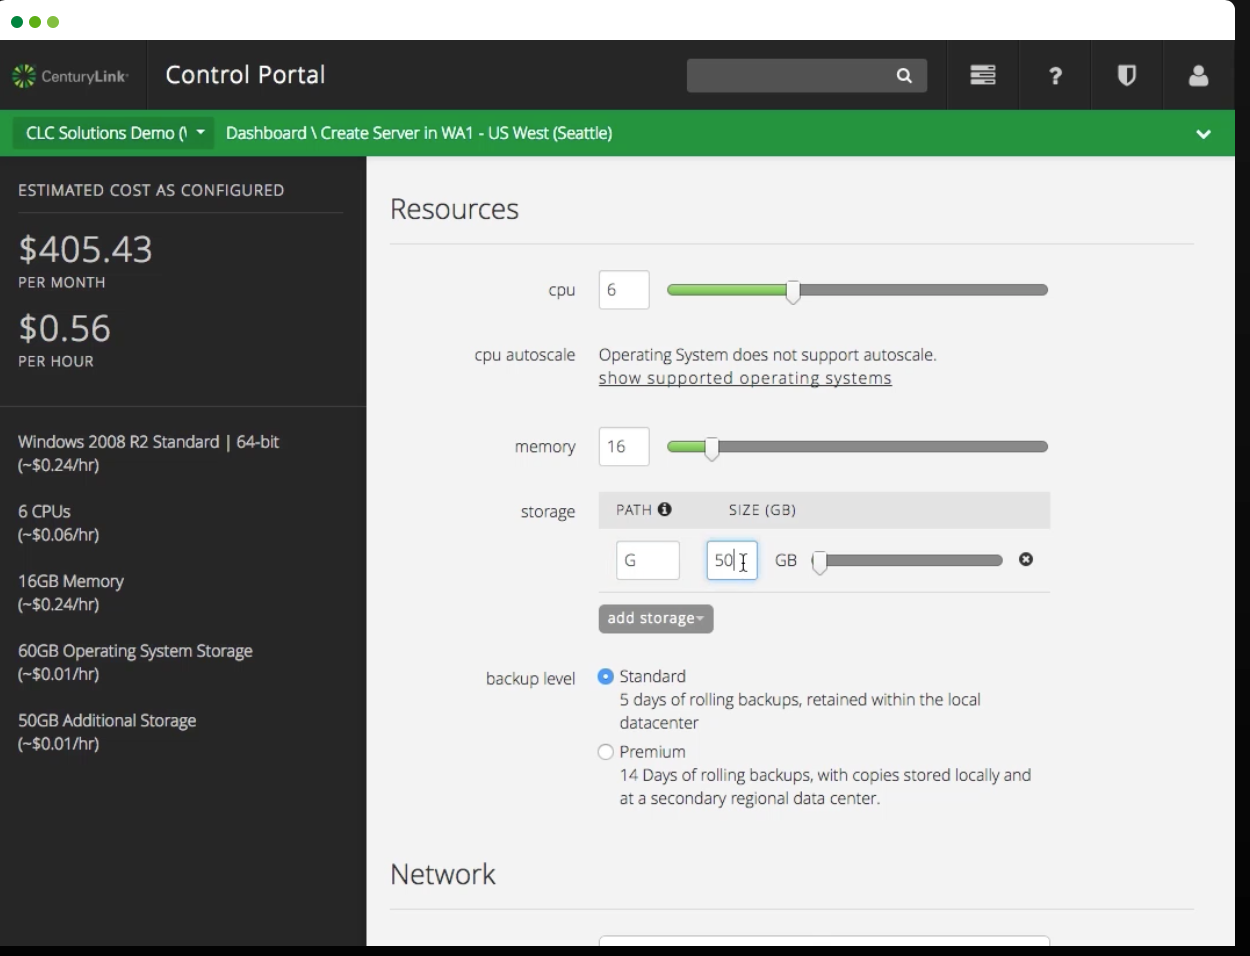Focus the cpu count input field
This screenshot has width=1250, height=956.
pos(624,290)
